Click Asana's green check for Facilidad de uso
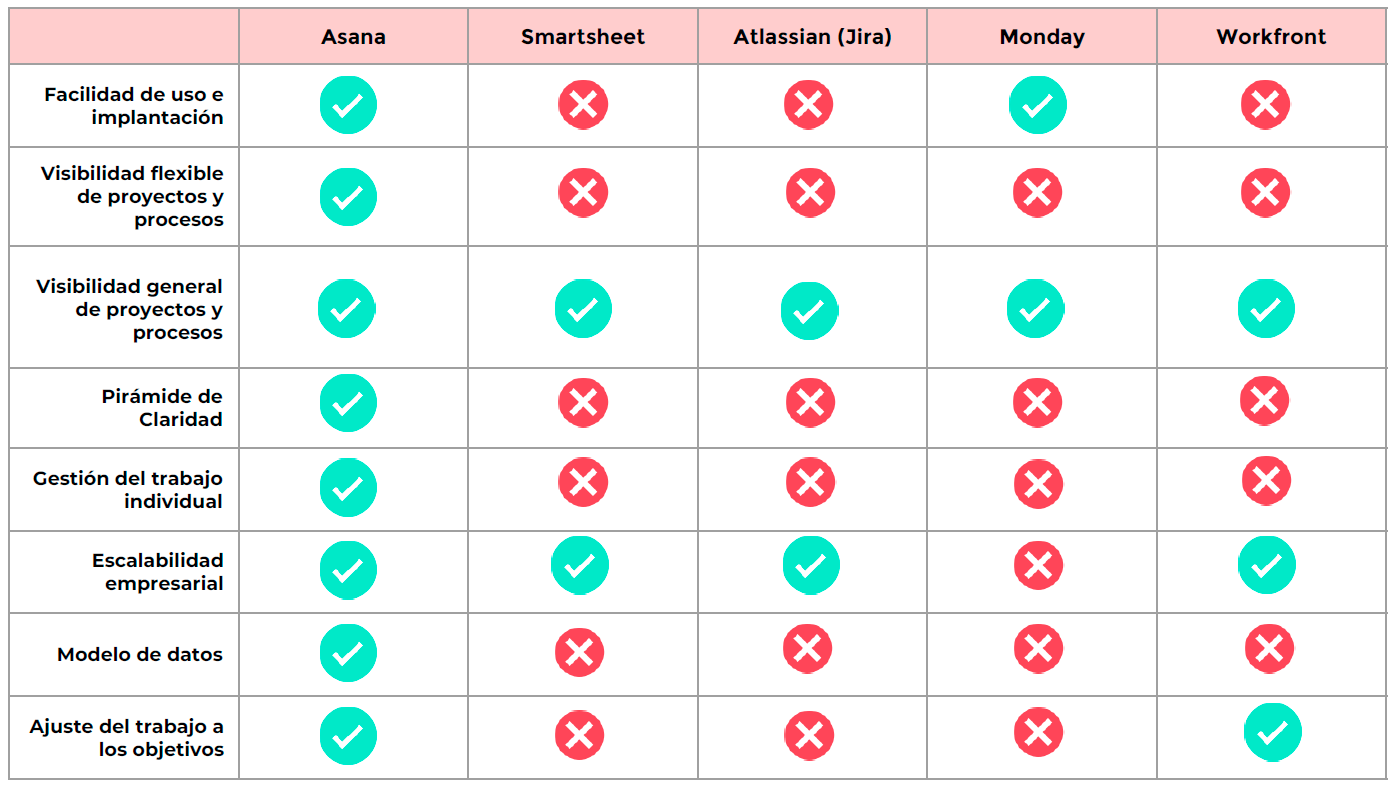1395x788 pixels. 348,105
